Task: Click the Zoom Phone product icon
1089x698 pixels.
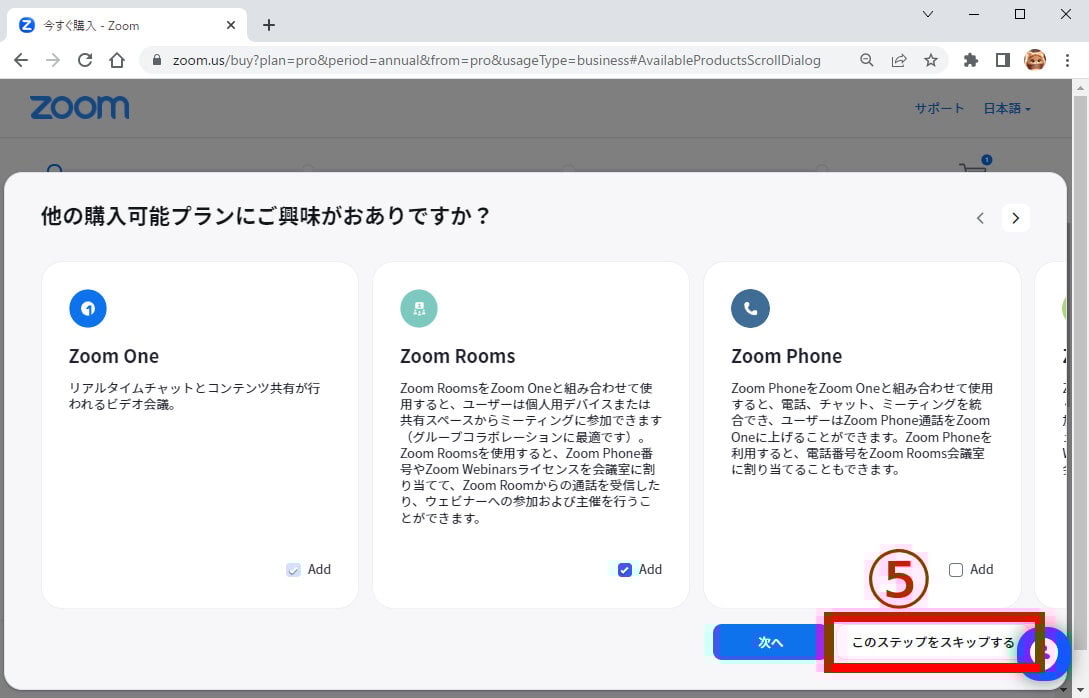Action: click(x=750, y=308)
